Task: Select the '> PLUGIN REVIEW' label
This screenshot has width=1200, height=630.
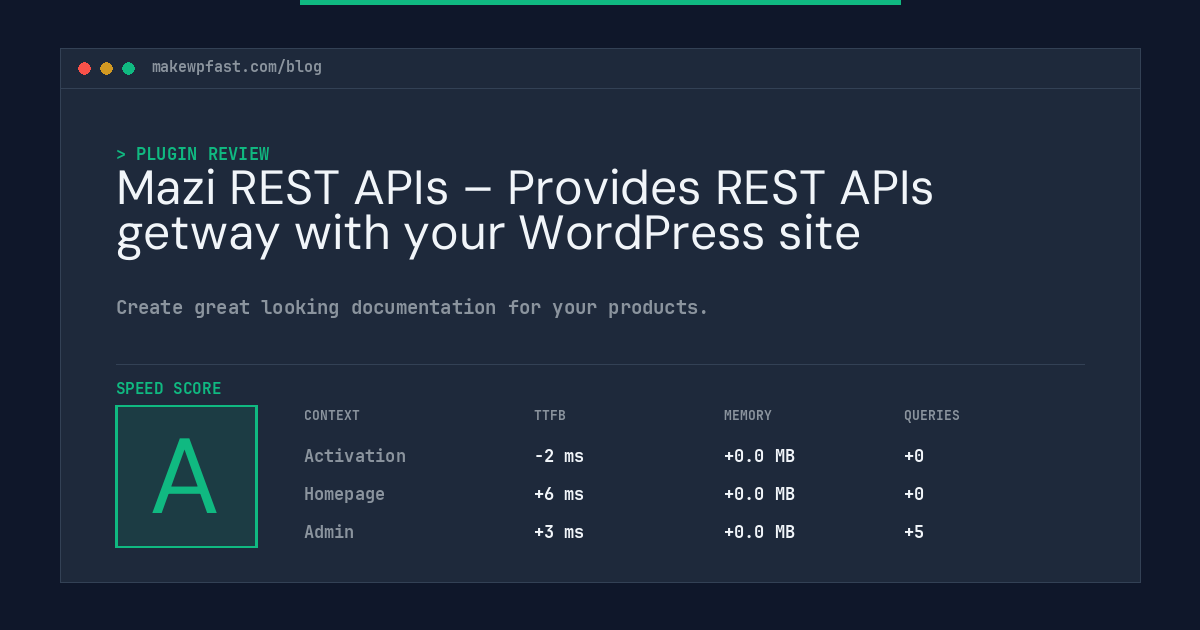Action: 193,154
